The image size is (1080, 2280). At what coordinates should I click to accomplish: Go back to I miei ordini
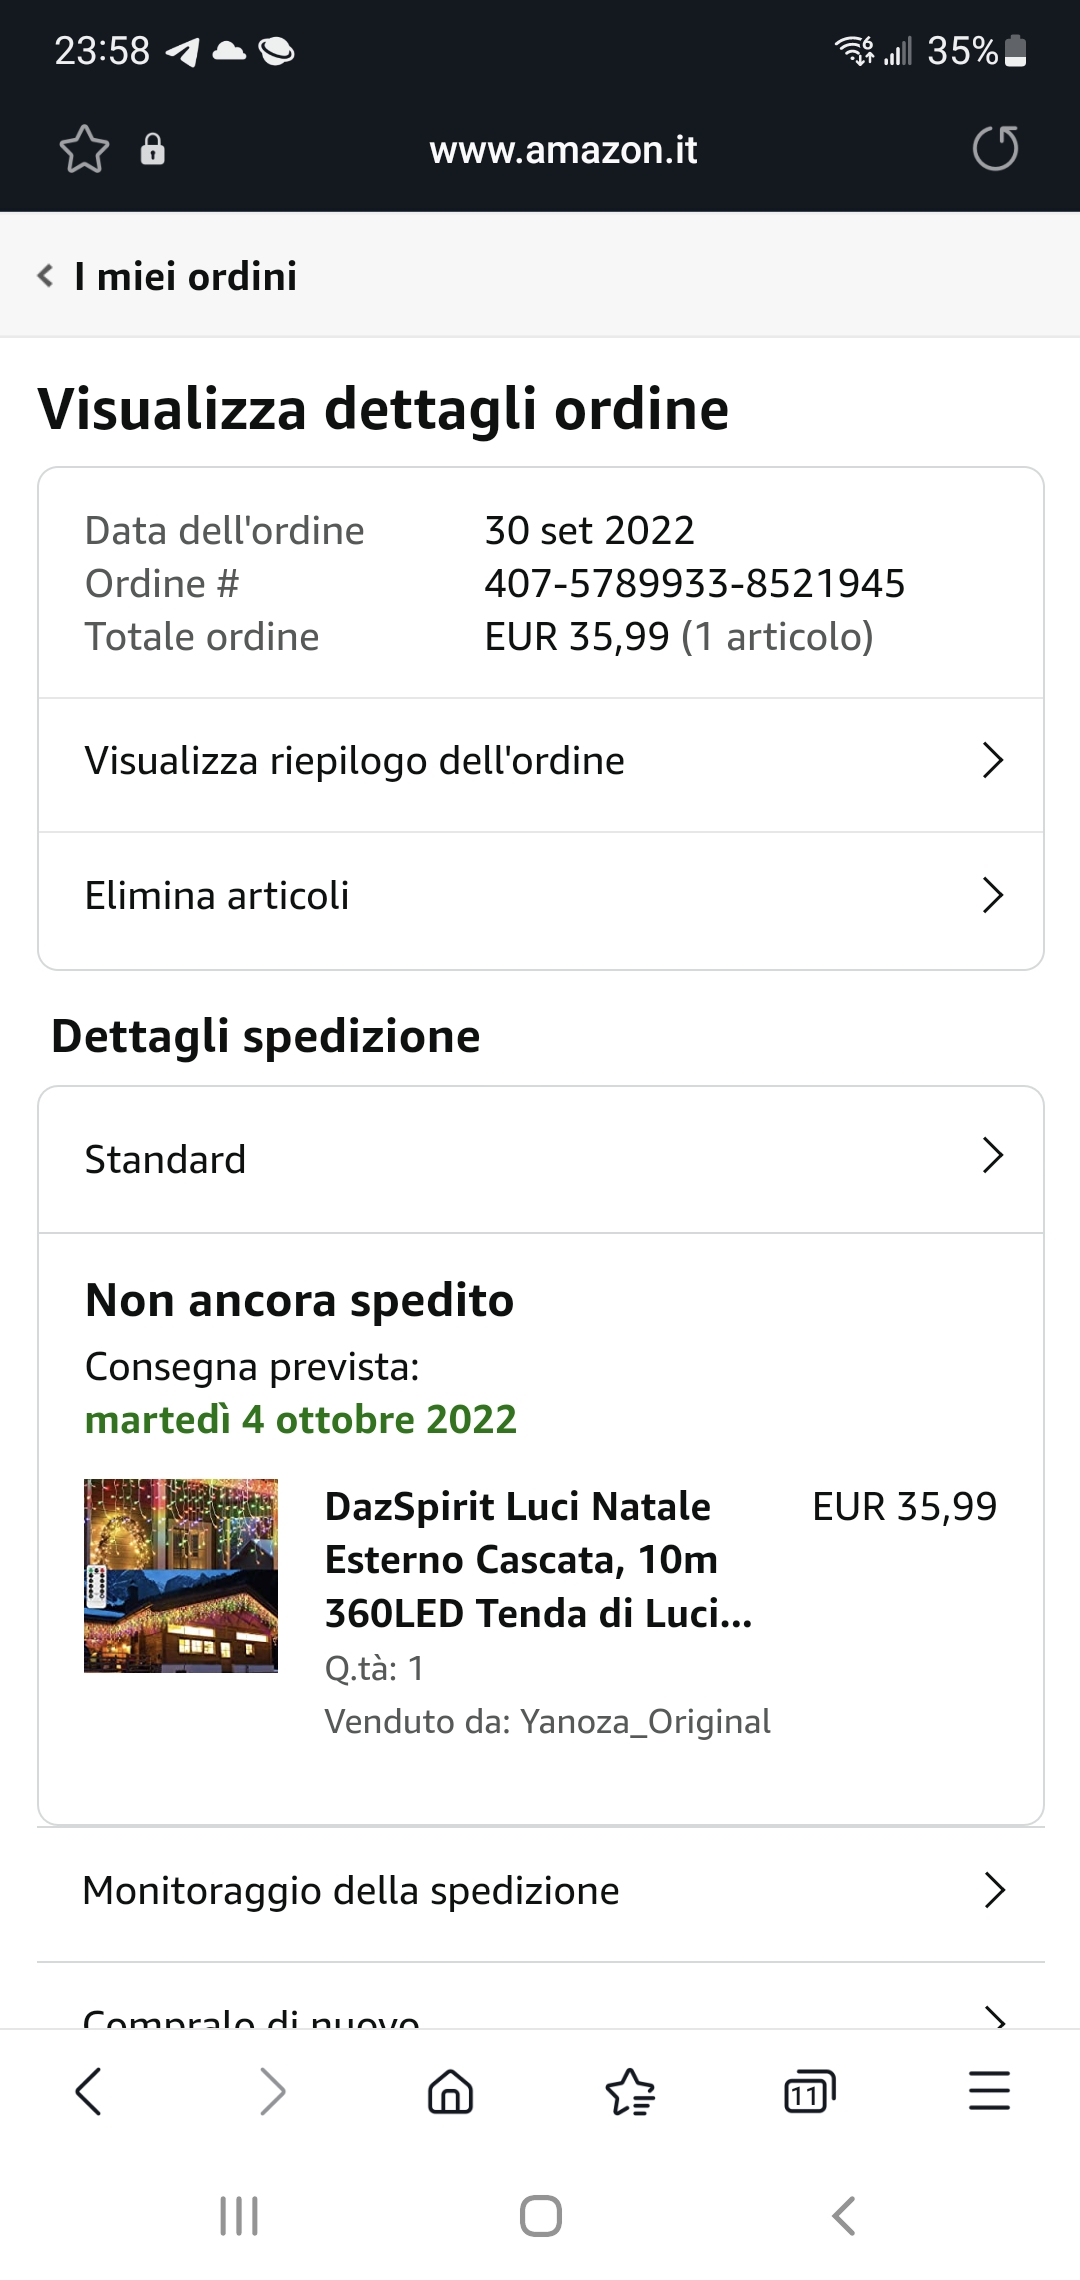[x=168, y=276]
